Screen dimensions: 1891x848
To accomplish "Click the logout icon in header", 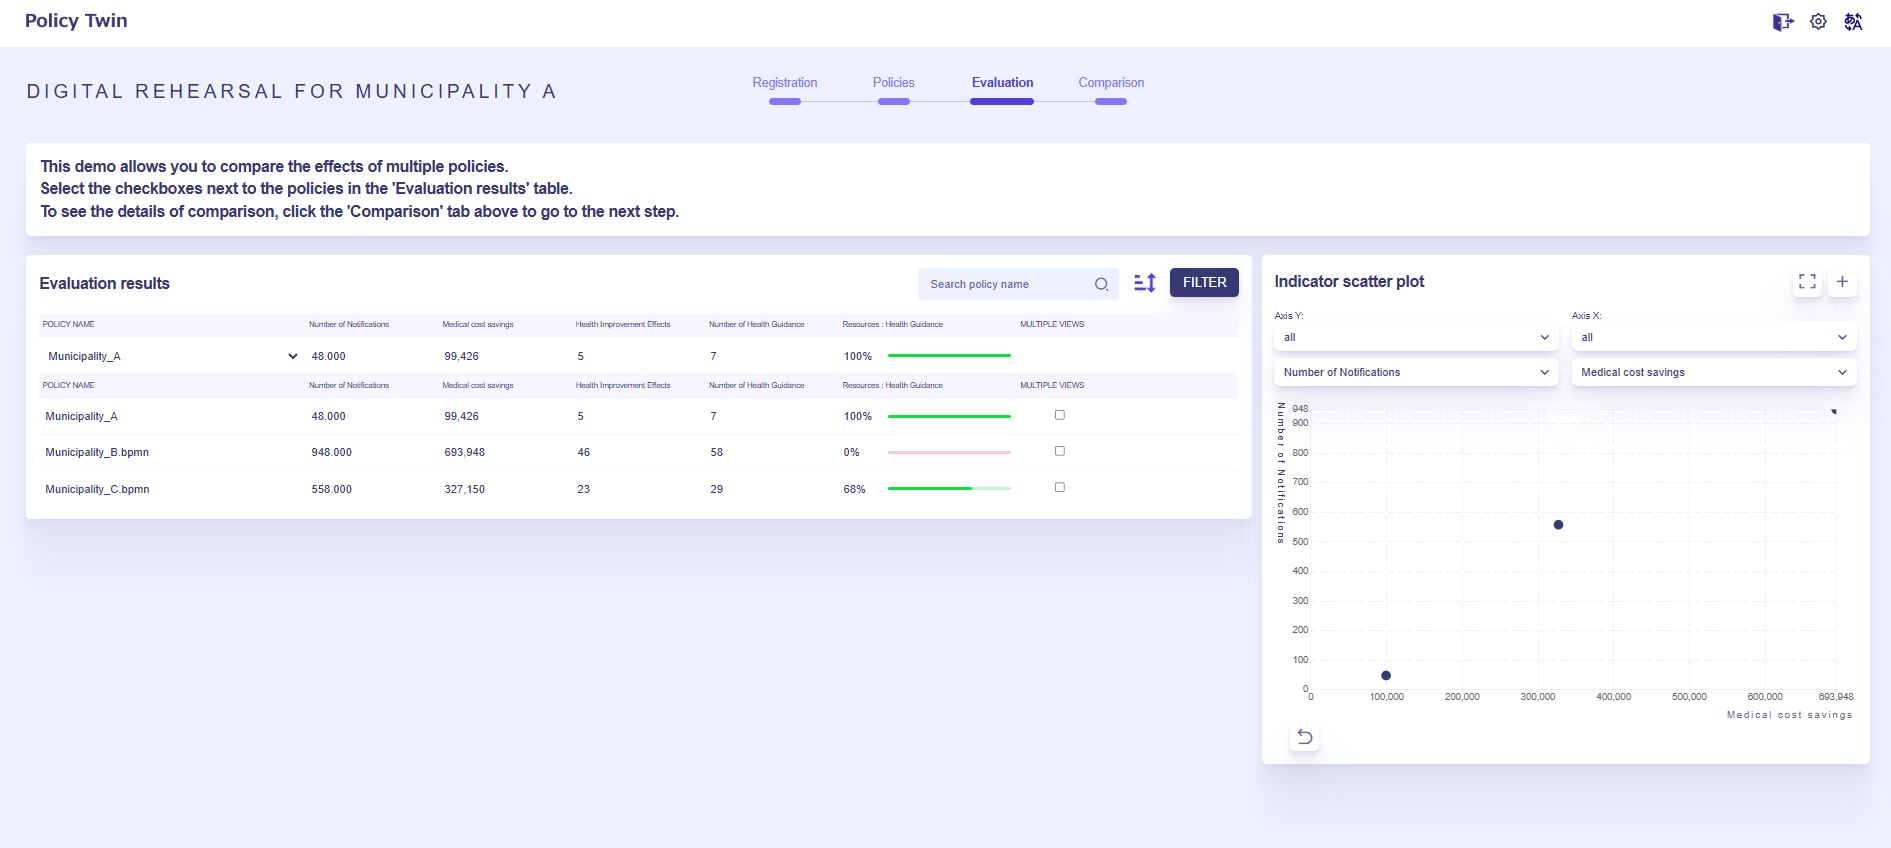I will [1782, 22].
